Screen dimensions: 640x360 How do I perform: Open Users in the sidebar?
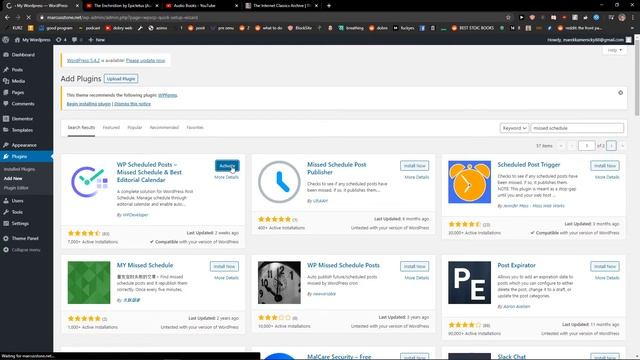17,201
